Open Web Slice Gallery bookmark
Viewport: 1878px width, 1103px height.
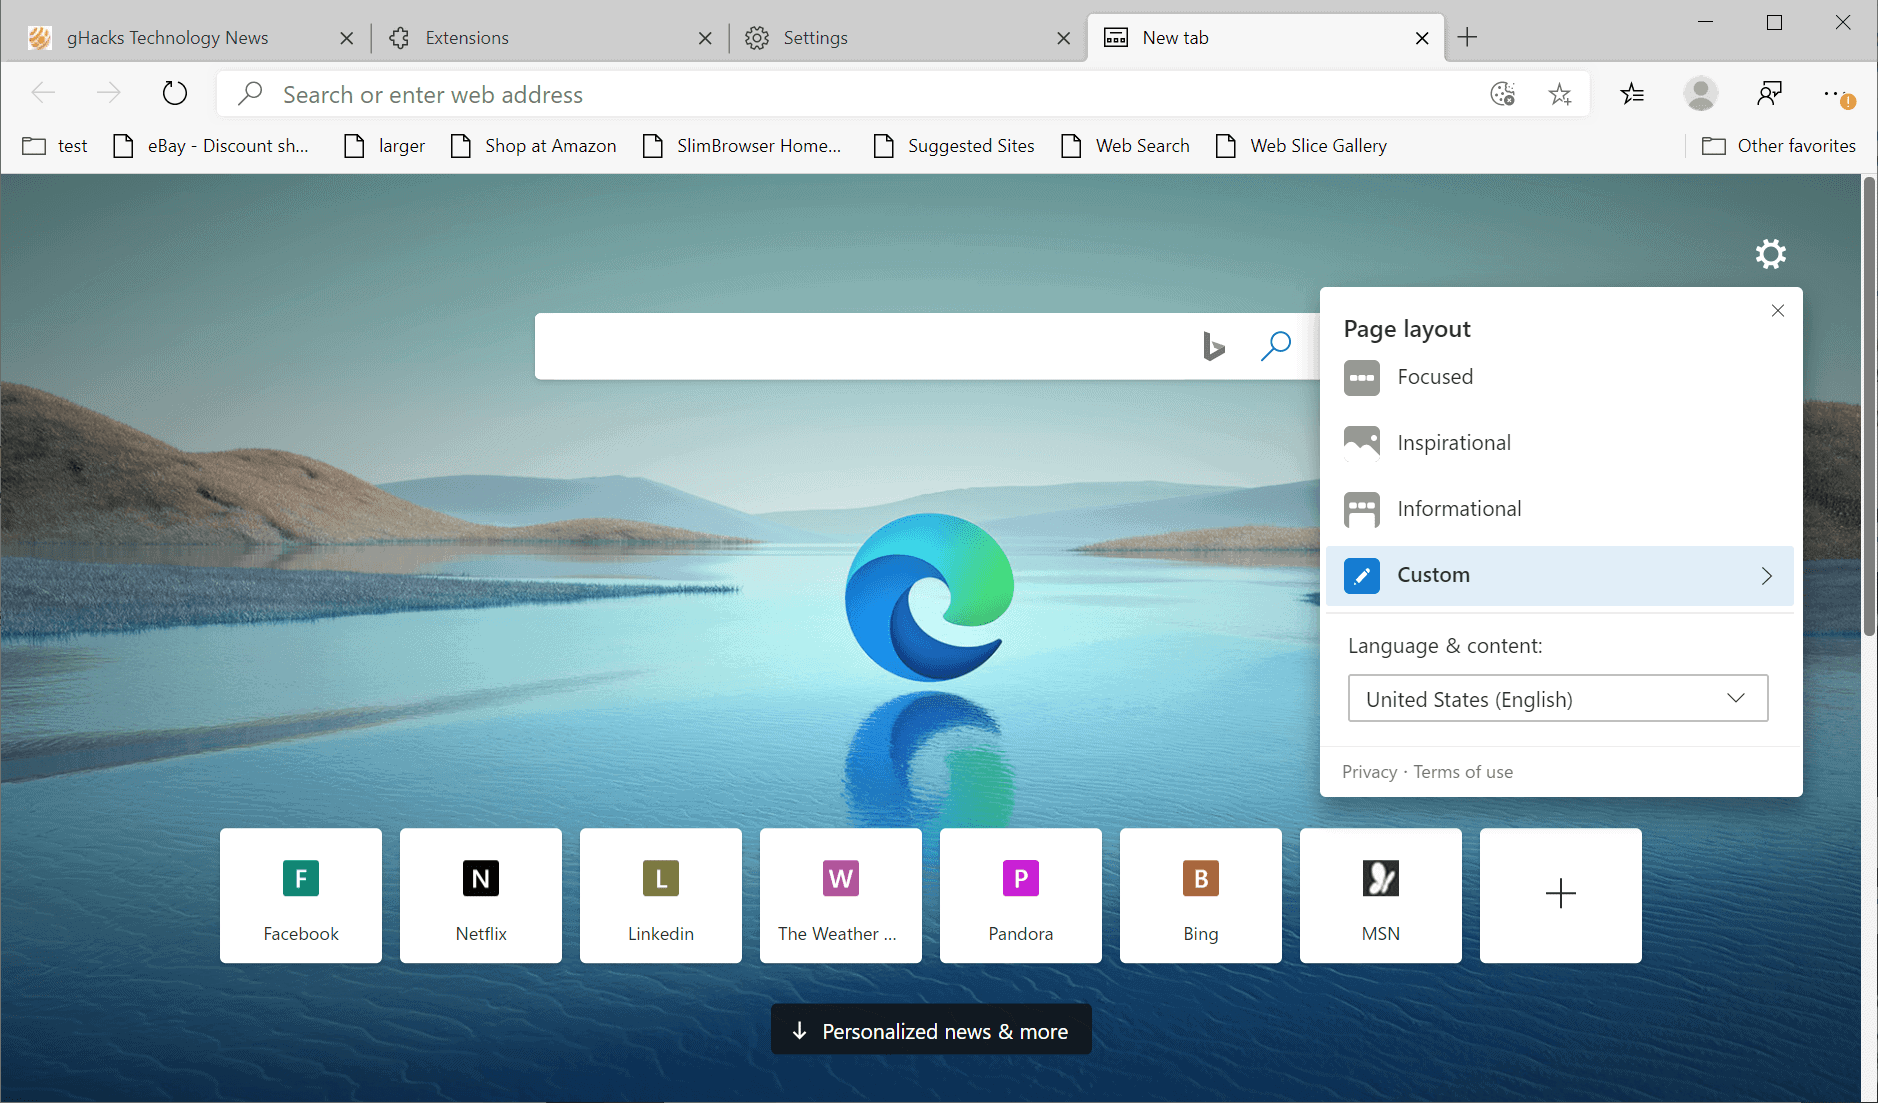pos(1302,146)
